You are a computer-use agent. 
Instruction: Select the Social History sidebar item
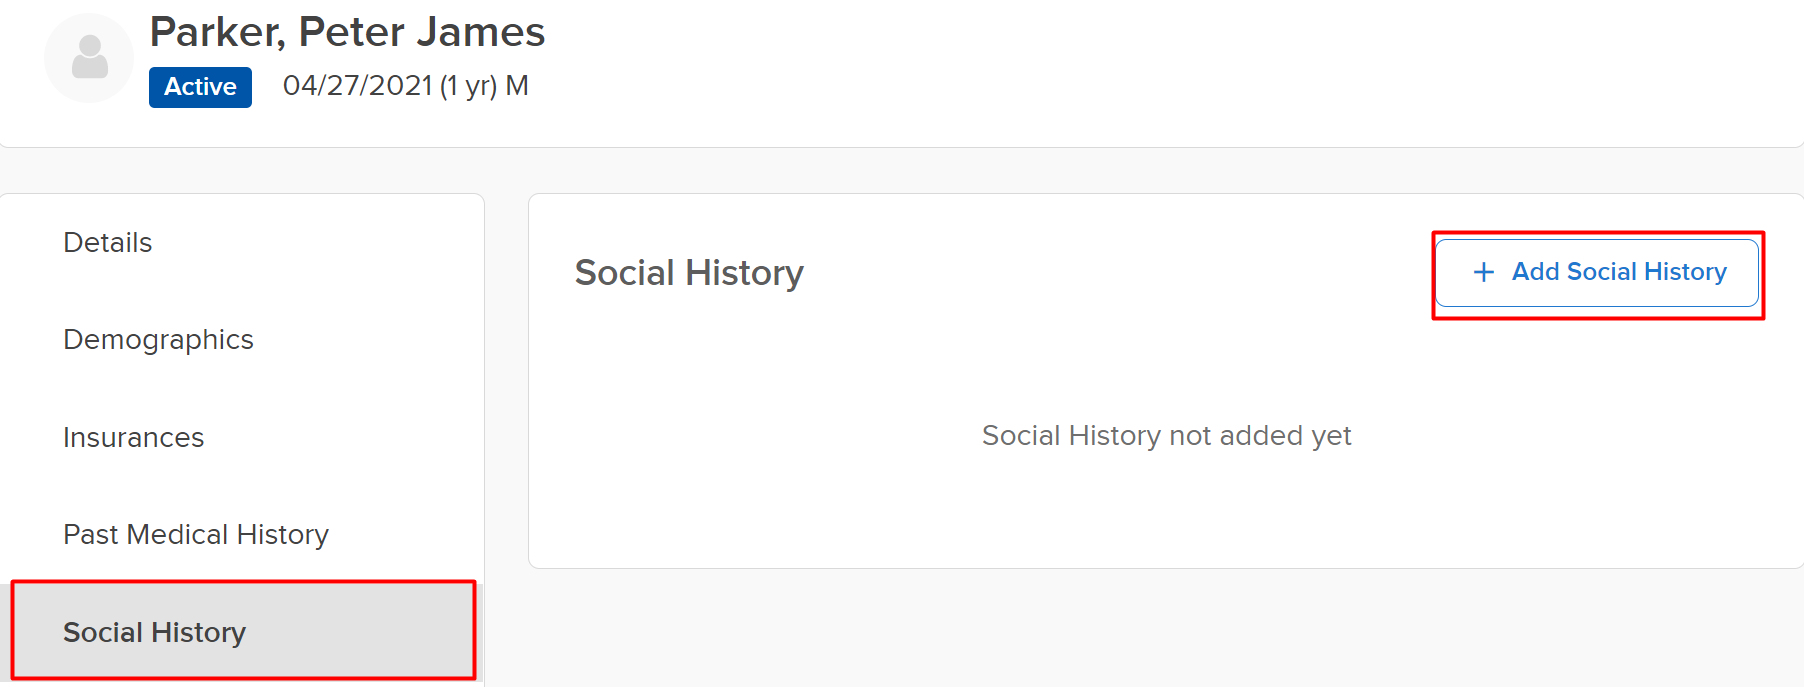point(155,632)
